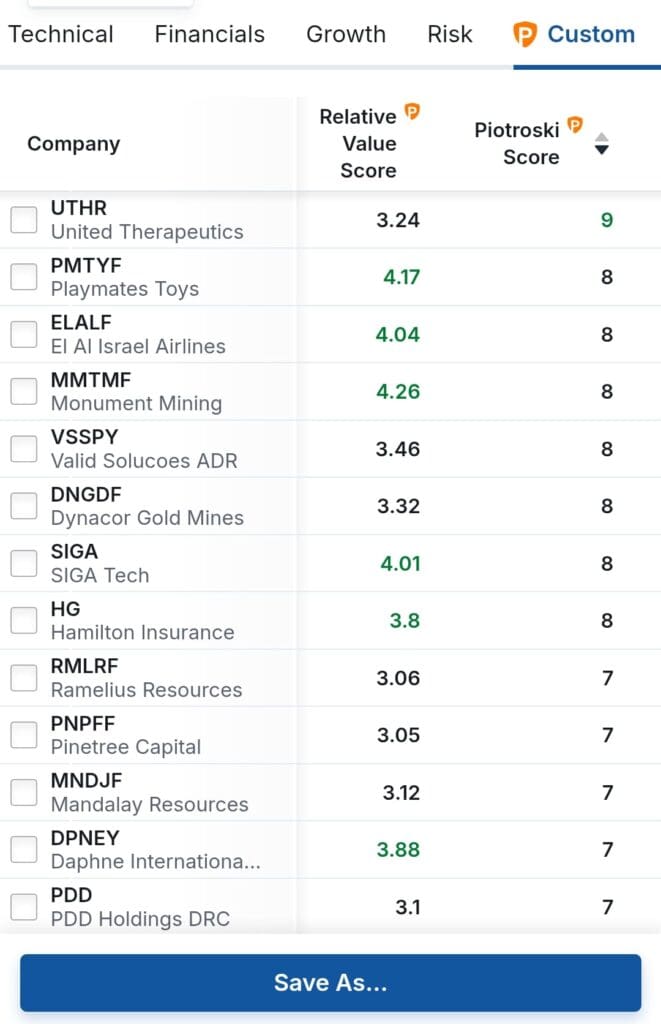
Task: Open the HG Hamilton Insurance company link
Action: 142,621
